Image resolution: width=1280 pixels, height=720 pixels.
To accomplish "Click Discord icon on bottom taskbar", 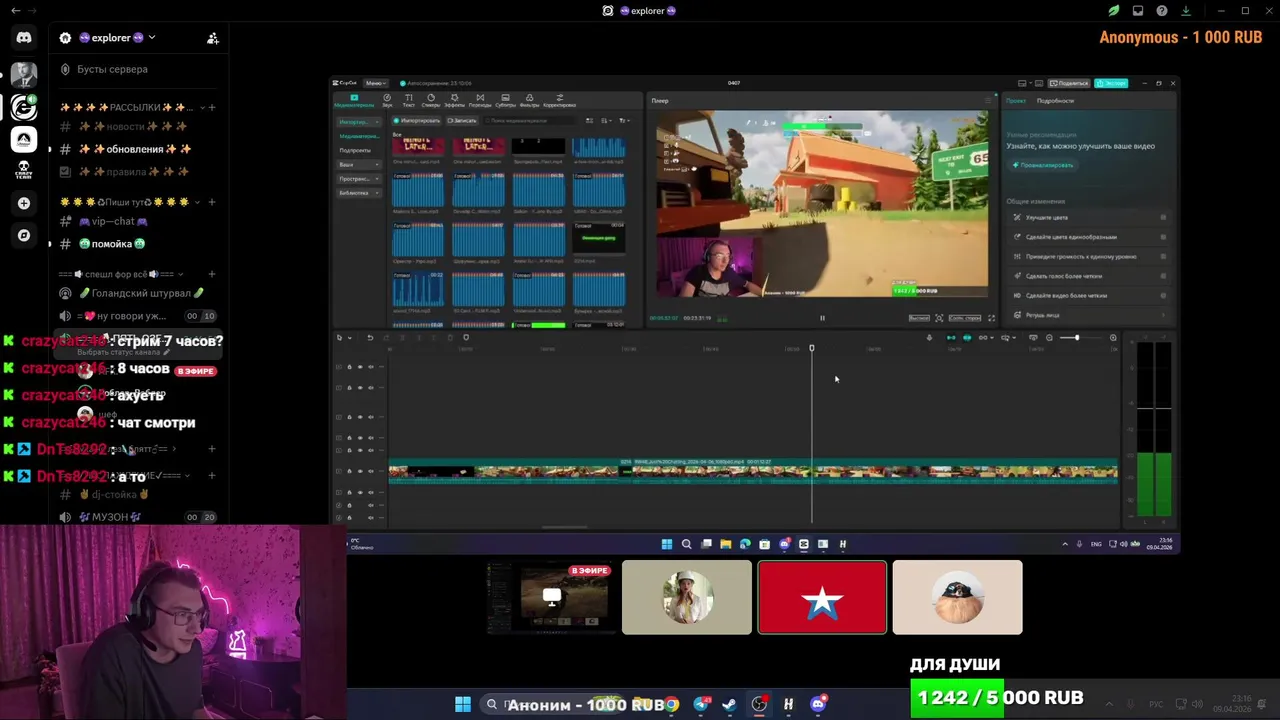I will (819, 704).
